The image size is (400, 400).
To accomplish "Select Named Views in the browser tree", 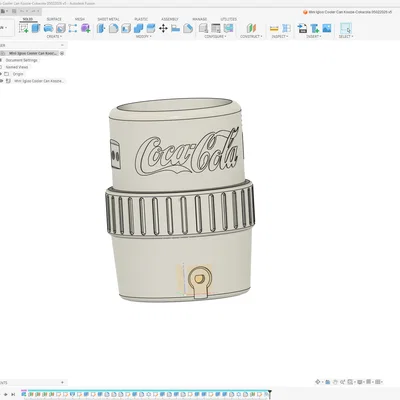I will (x=17, y=67).
